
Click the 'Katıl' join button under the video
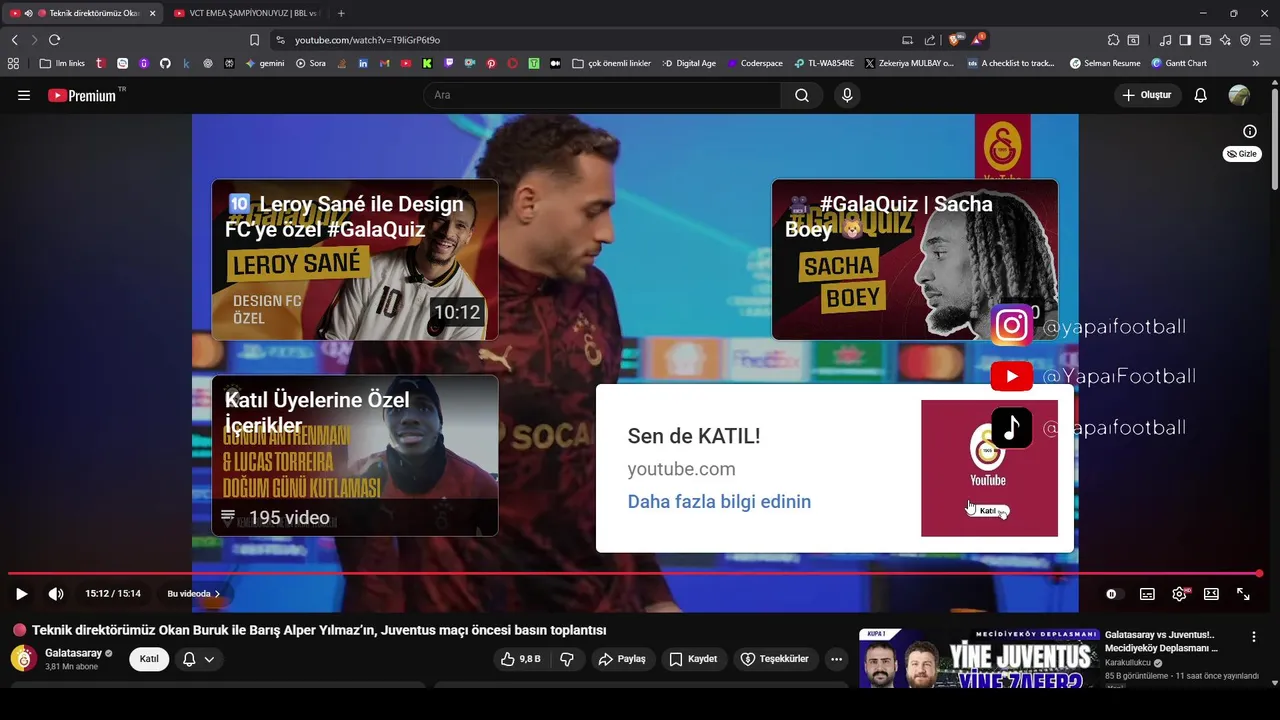(x=149, y=659)
